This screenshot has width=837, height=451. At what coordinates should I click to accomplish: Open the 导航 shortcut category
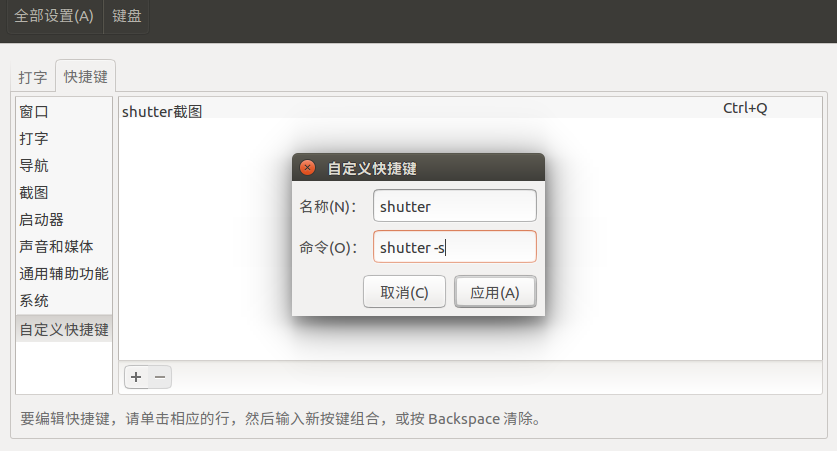pos(64,165)
